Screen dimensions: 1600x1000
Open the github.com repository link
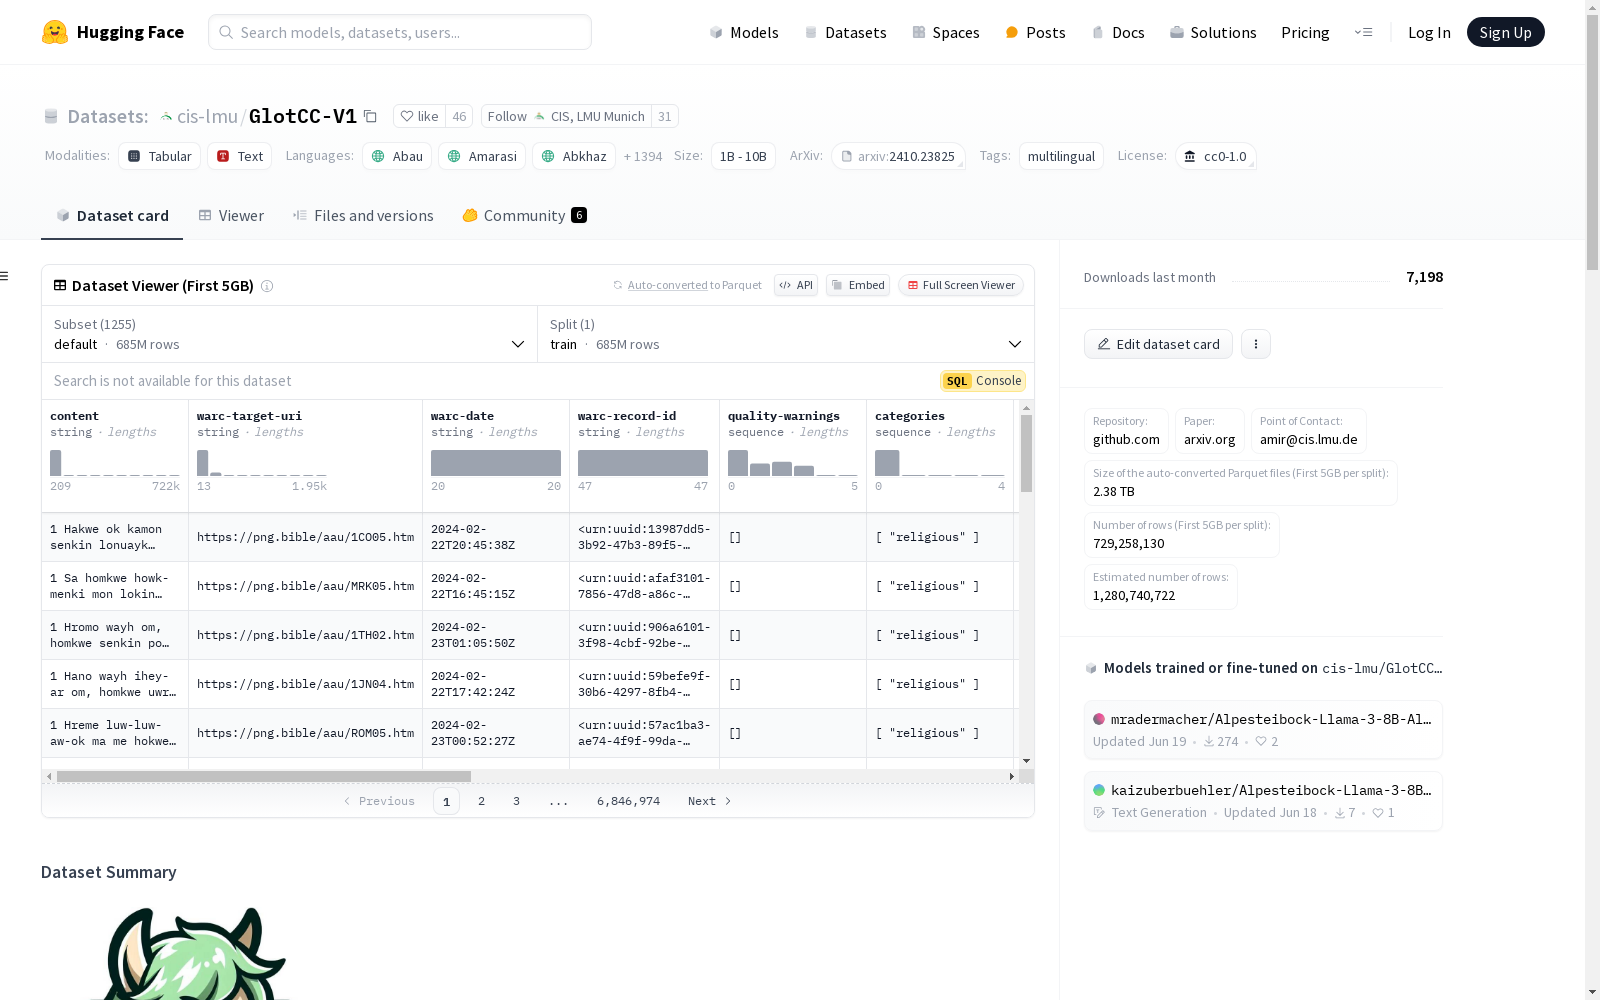click(x=1126, y=432)
